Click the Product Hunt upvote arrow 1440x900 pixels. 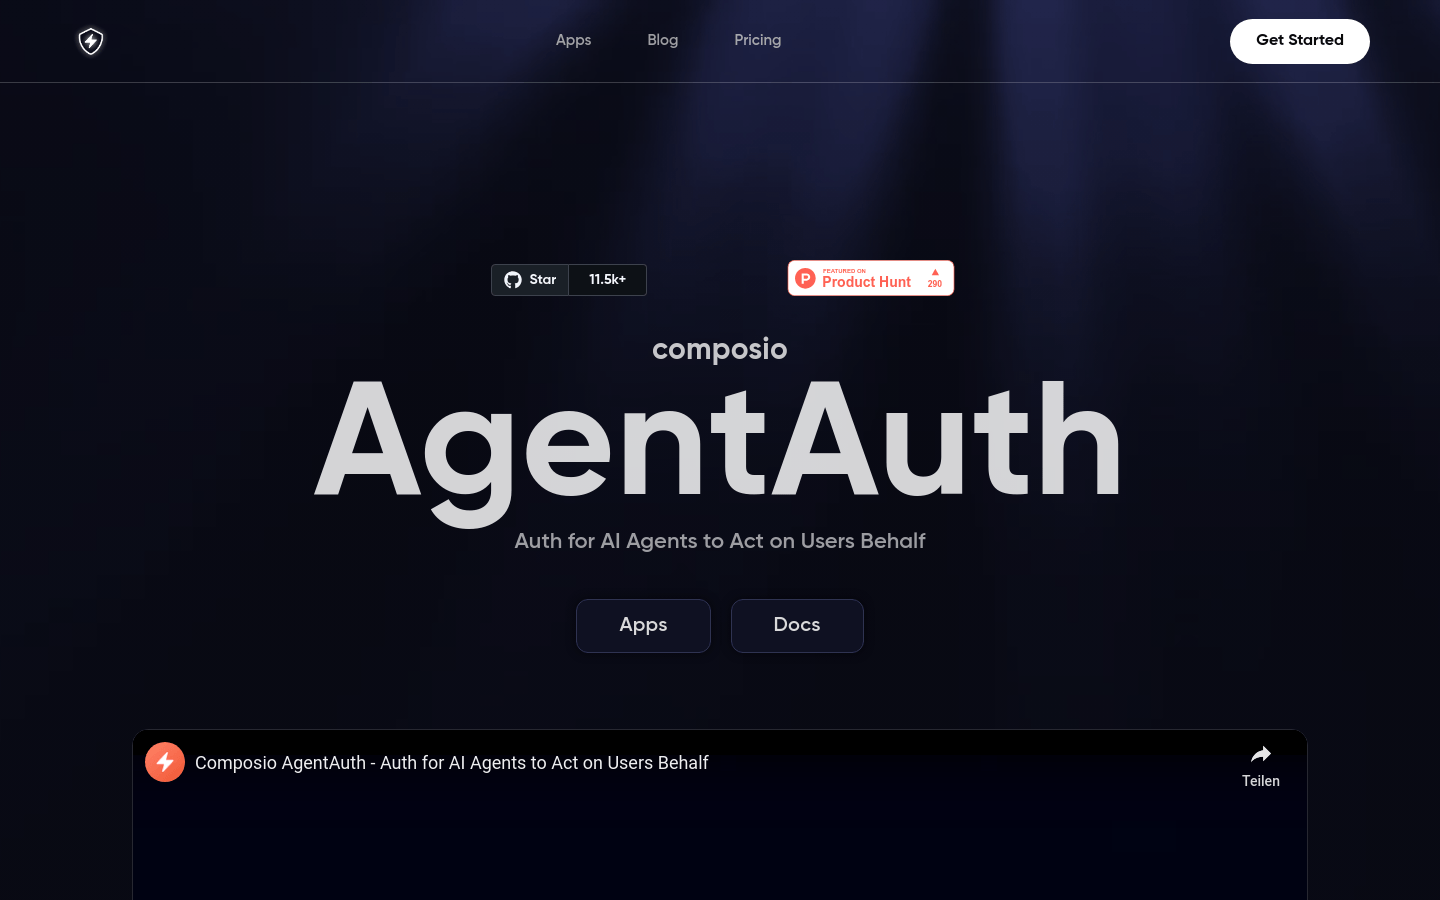(935, 272)
